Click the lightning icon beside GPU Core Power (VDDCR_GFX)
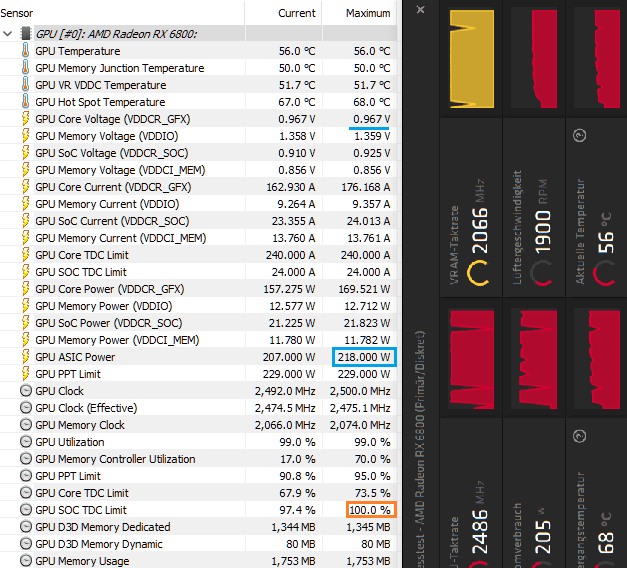The width and height of the screenshot is (627, 568). click(x=26, y=289)
